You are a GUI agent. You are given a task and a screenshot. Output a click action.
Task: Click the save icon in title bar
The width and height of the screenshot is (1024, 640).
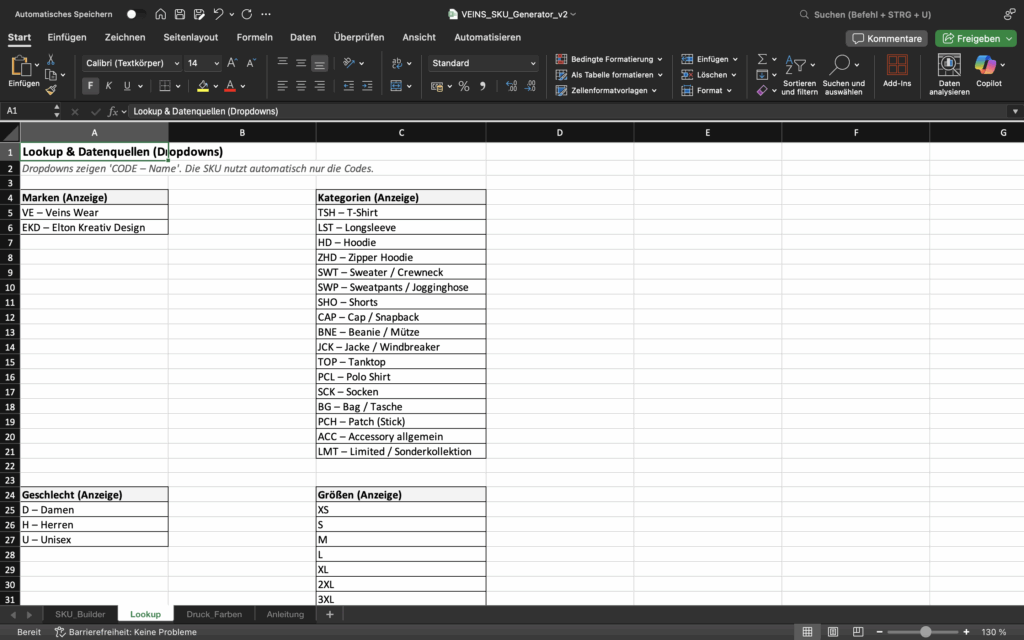[179, 14]
